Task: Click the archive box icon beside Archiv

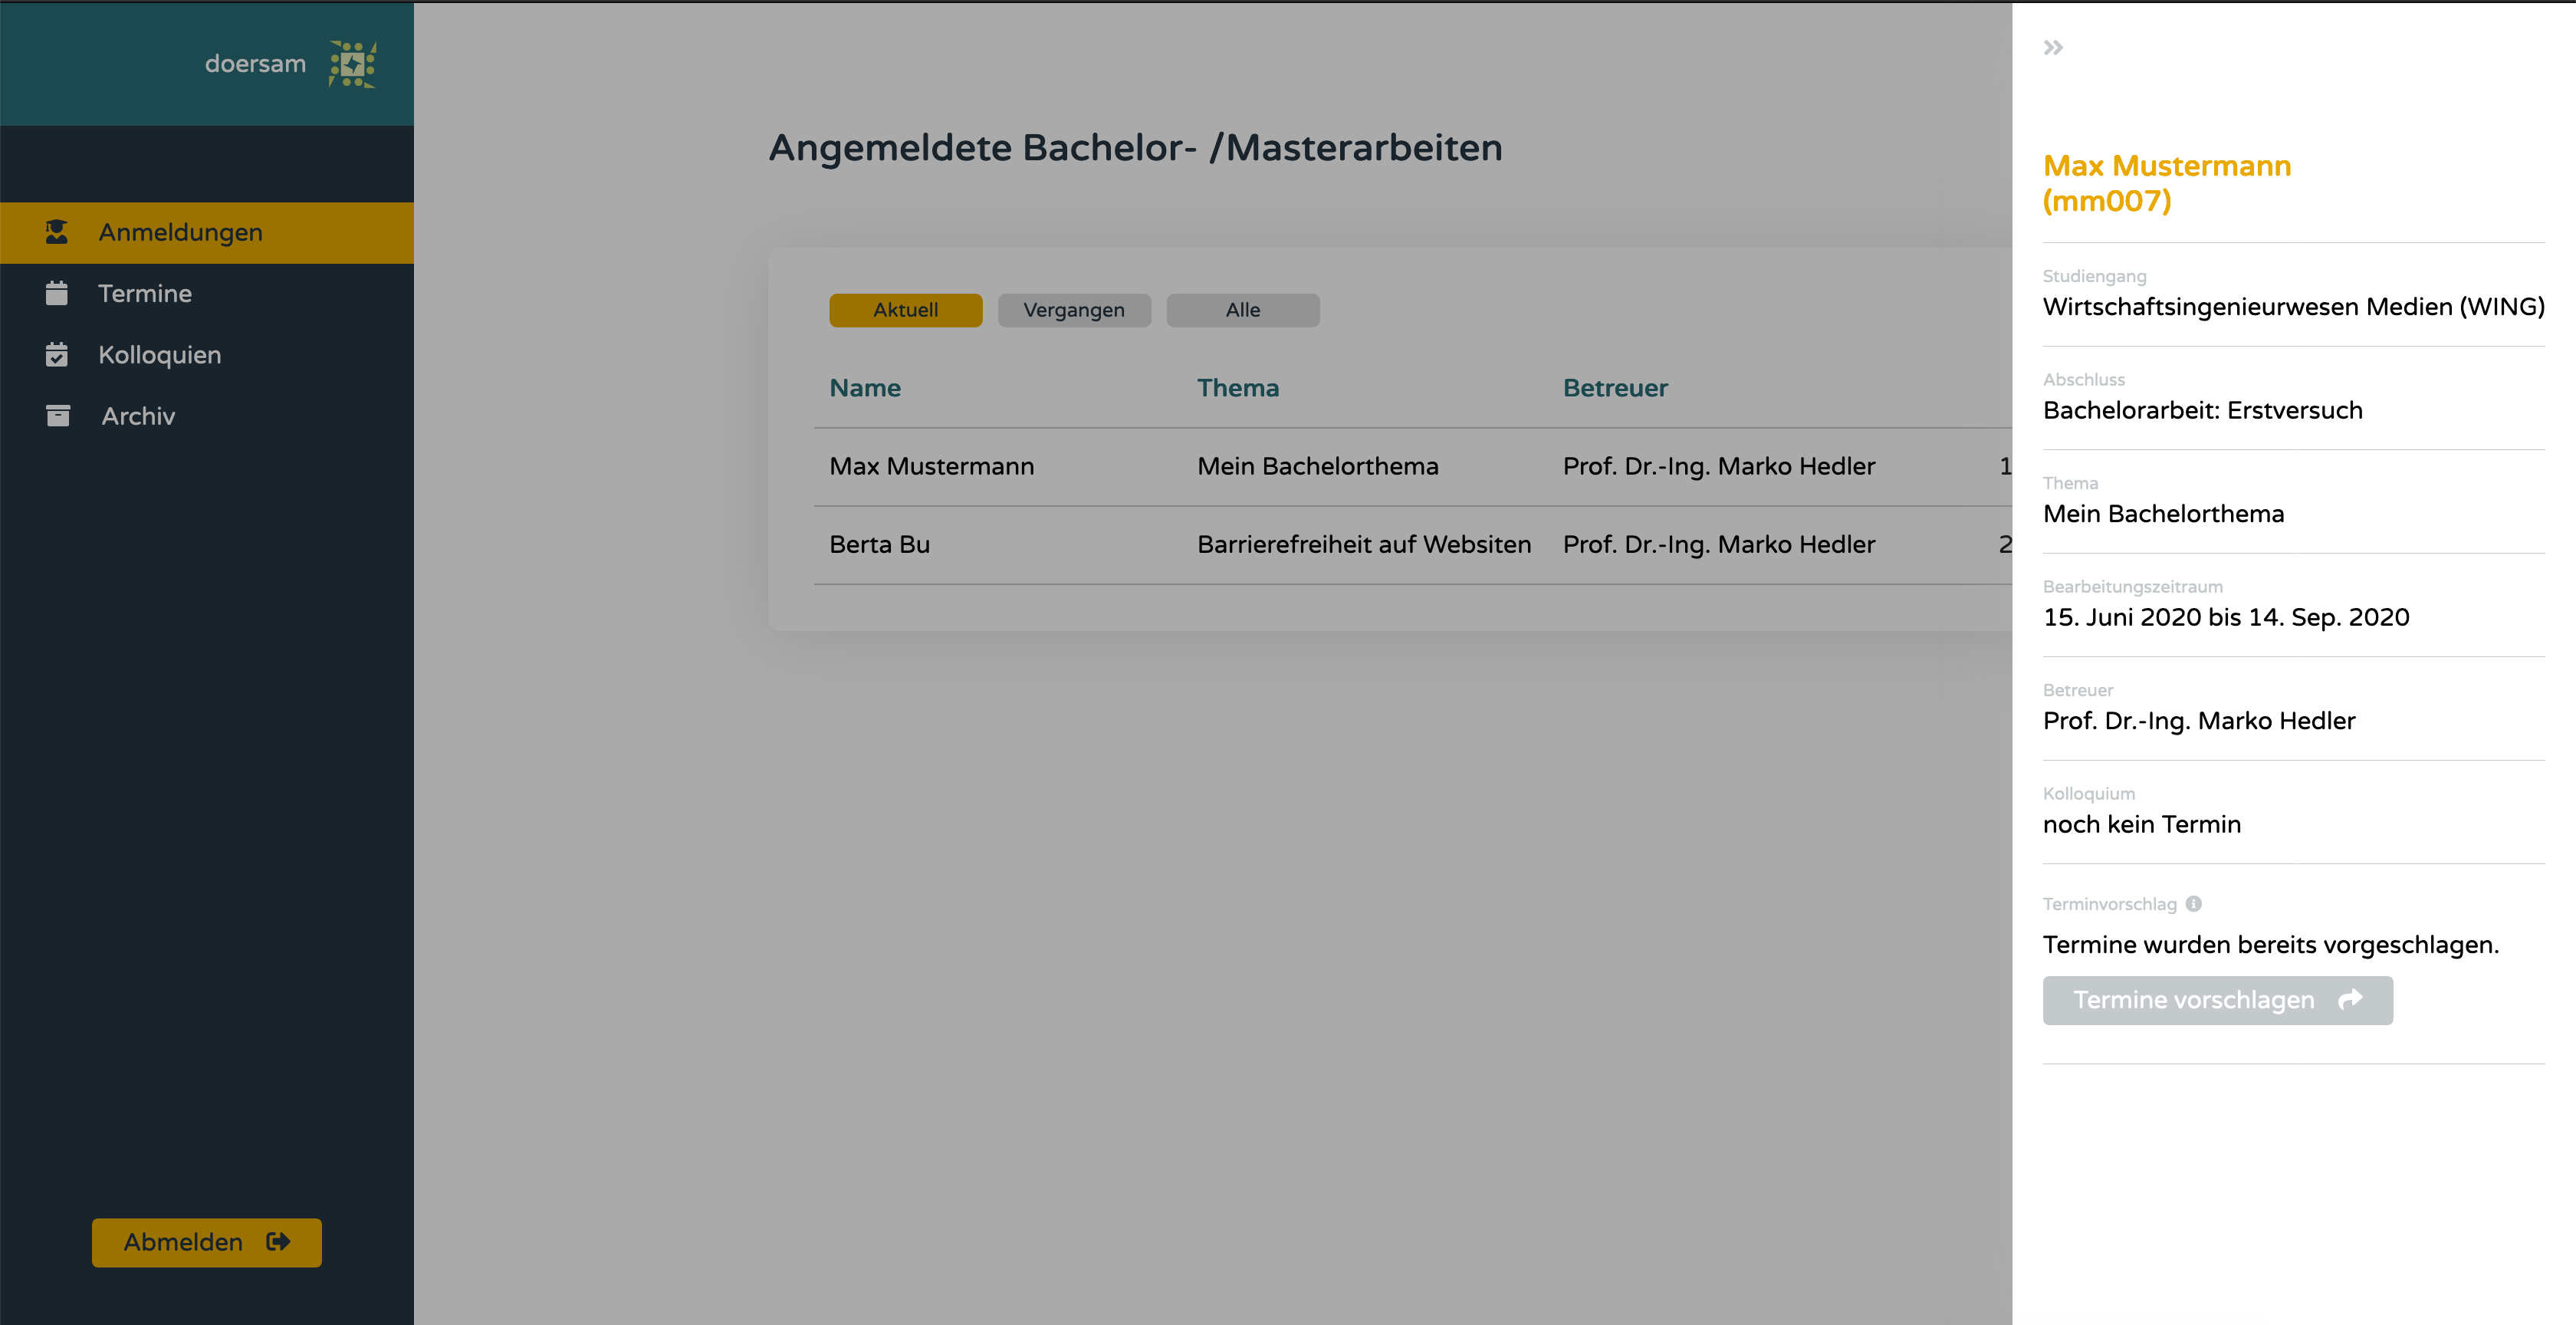Action: [58, 416]
